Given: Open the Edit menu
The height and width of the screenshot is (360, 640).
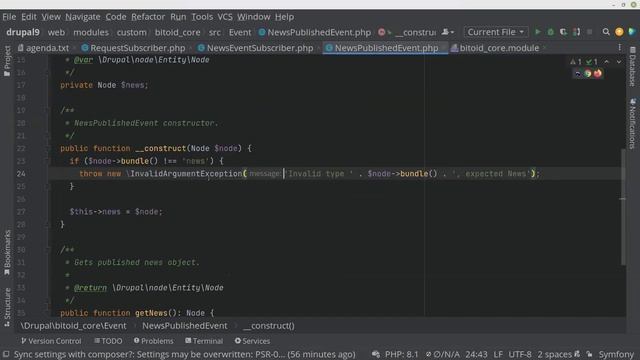Looking at the screenshot, I should 29,17.
